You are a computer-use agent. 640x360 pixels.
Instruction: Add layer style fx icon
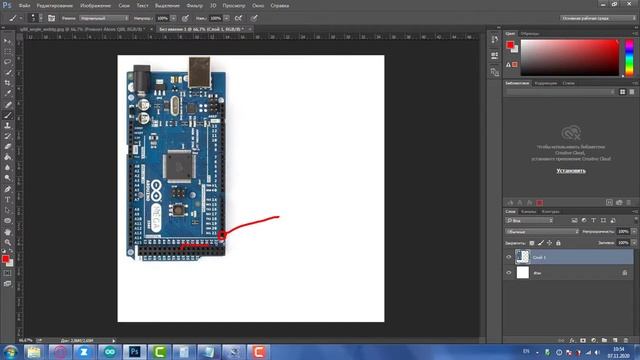[572, 340]
